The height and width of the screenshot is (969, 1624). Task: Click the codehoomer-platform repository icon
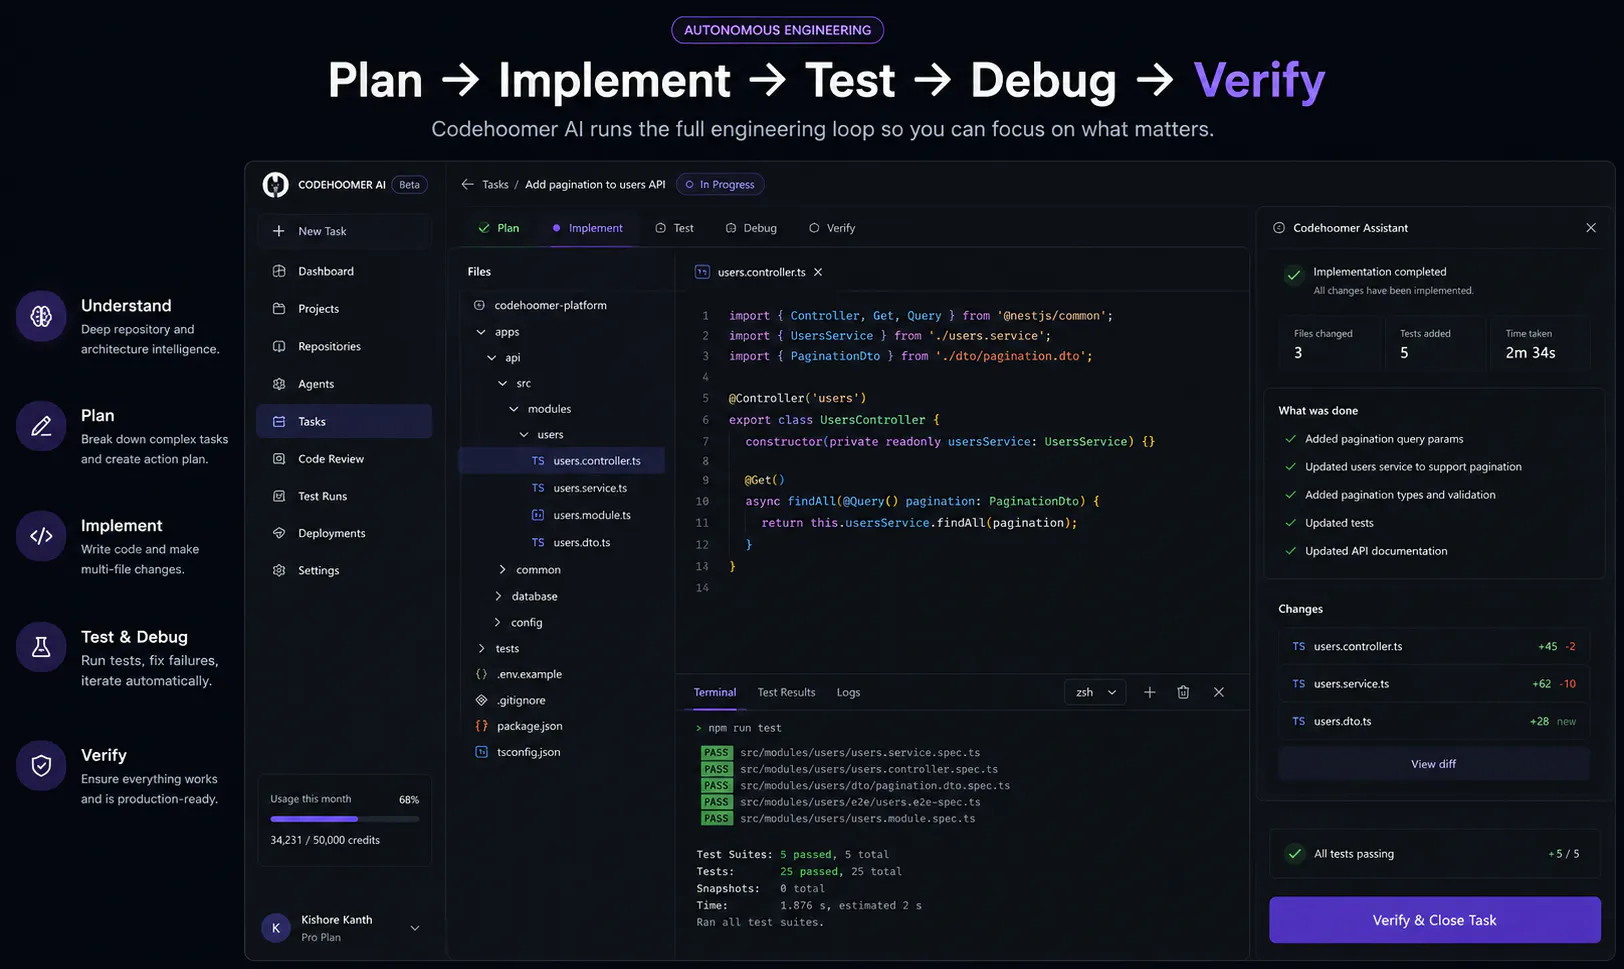click(479, 305)
